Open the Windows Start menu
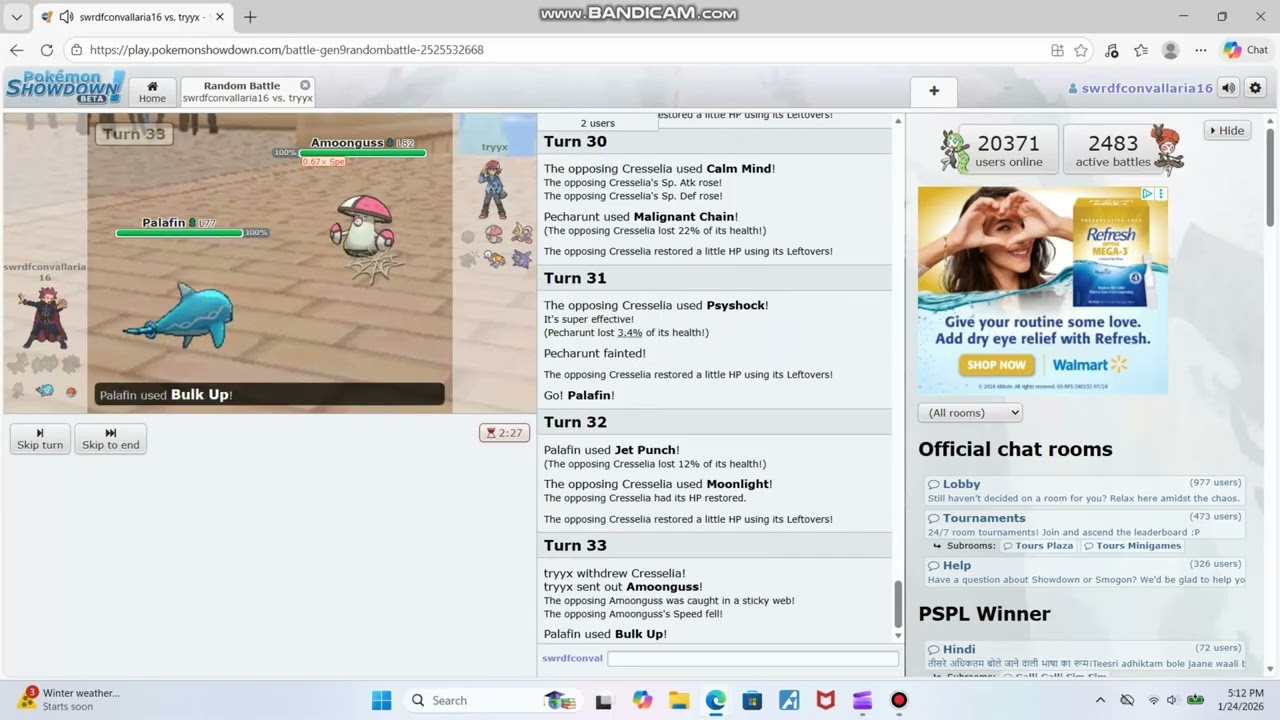The image size is (1280, 720). 381,700
